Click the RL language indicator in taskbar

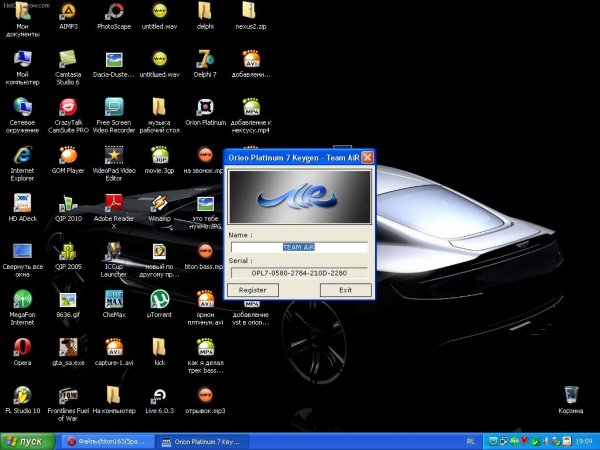[471, 442]
